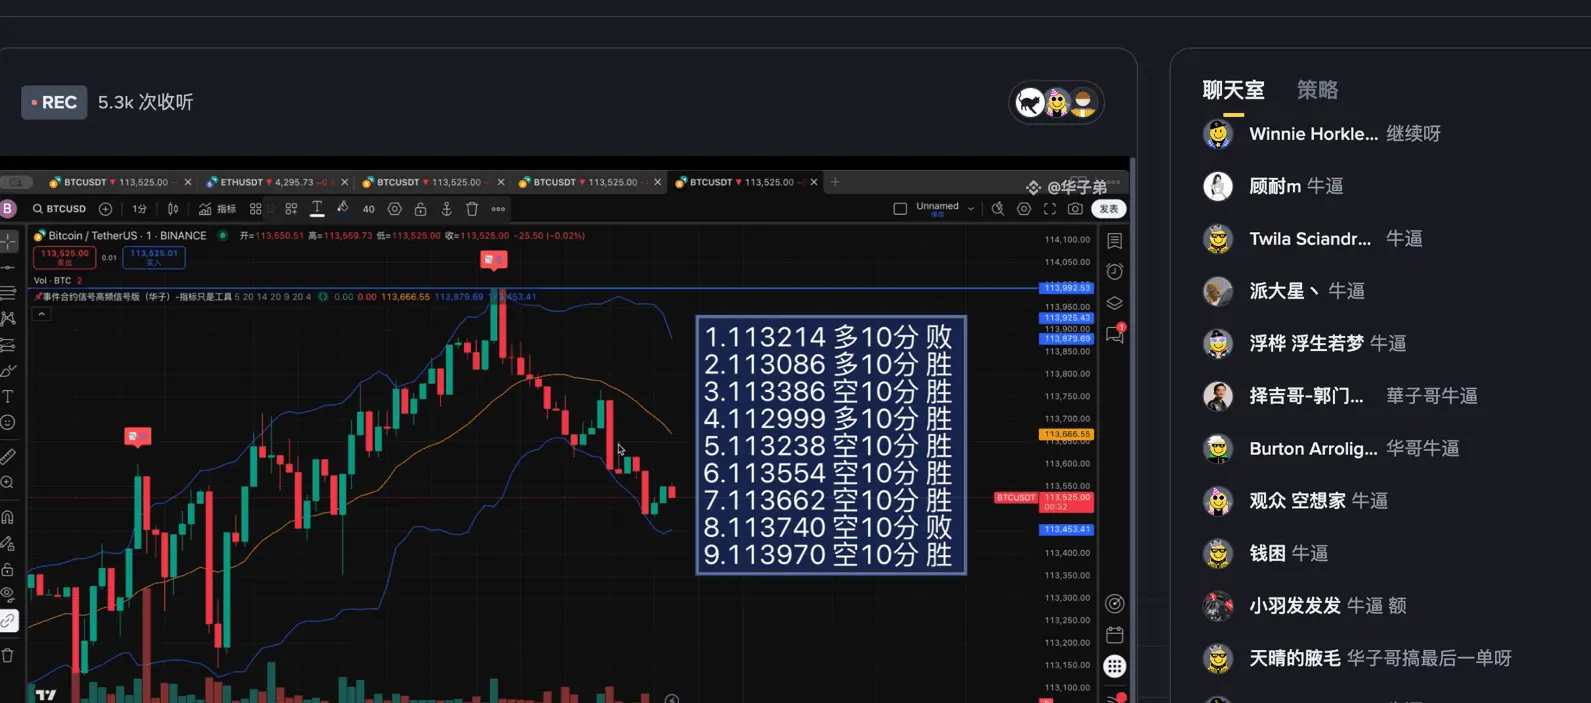Open indicator templates grid icon
Screen dimensions: 1591x703
(256, 209)
